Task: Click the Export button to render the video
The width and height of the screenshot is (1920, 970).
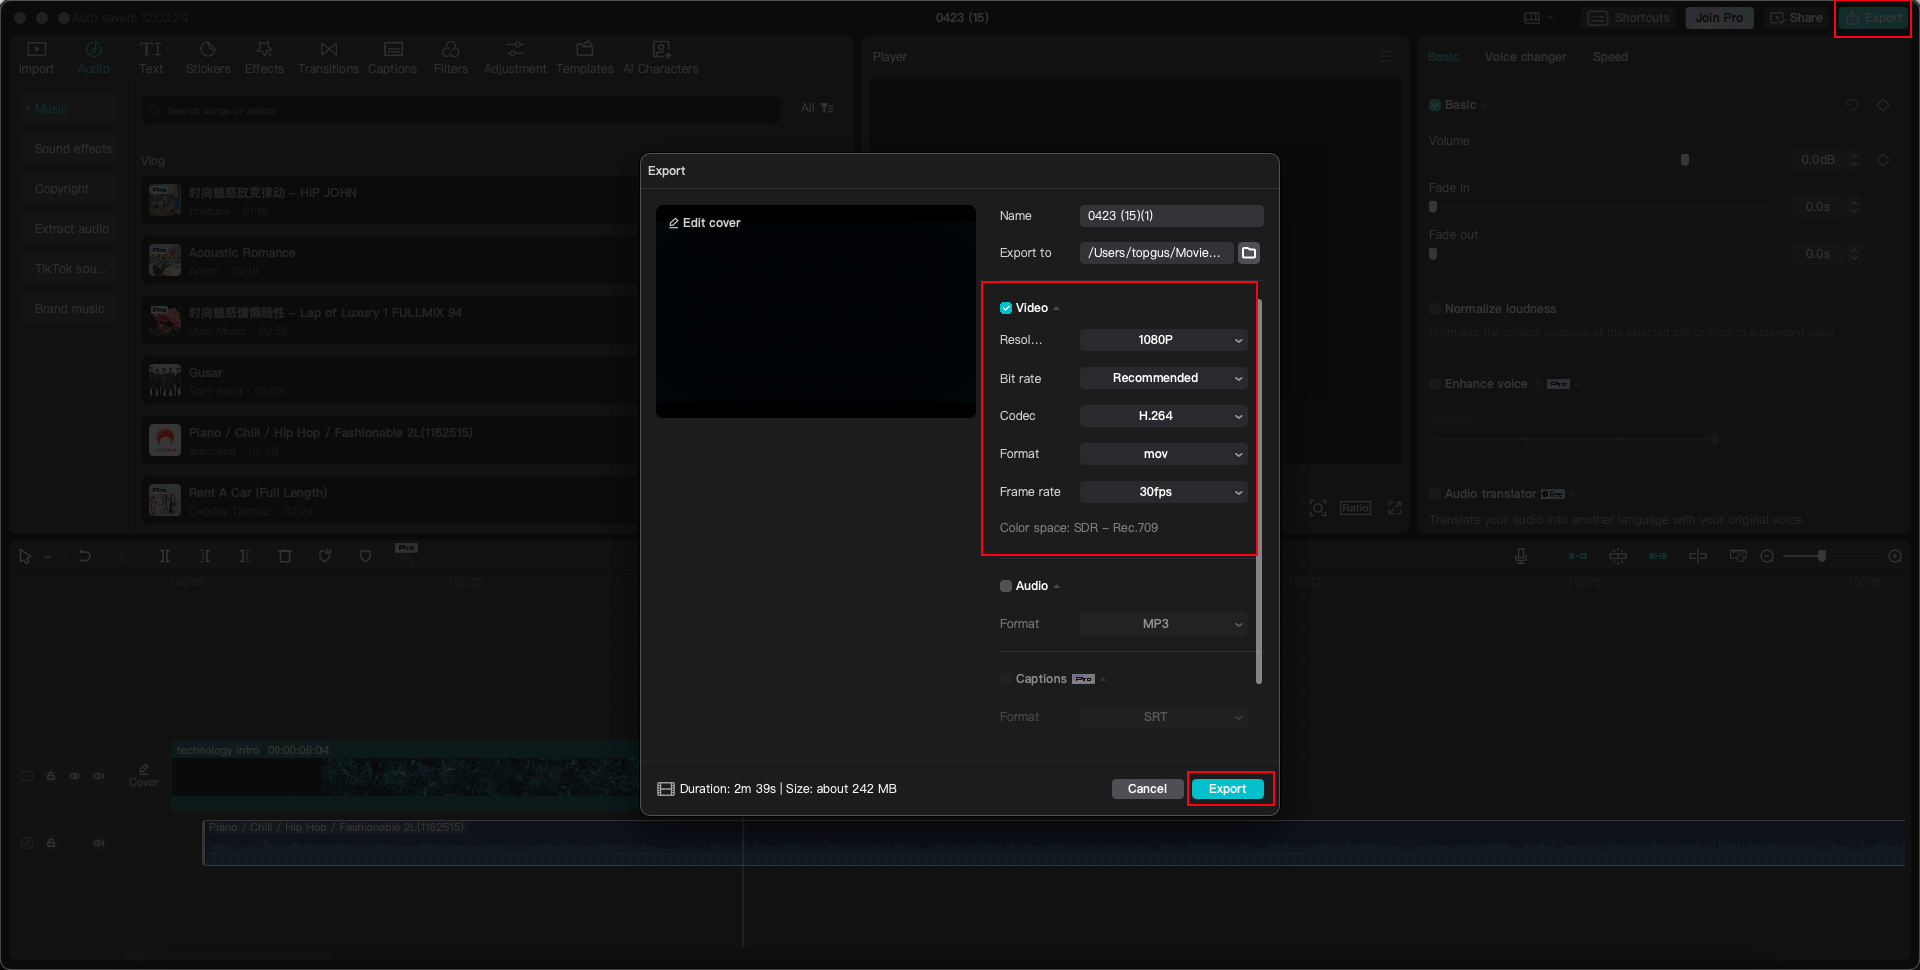Action: 1228,789
